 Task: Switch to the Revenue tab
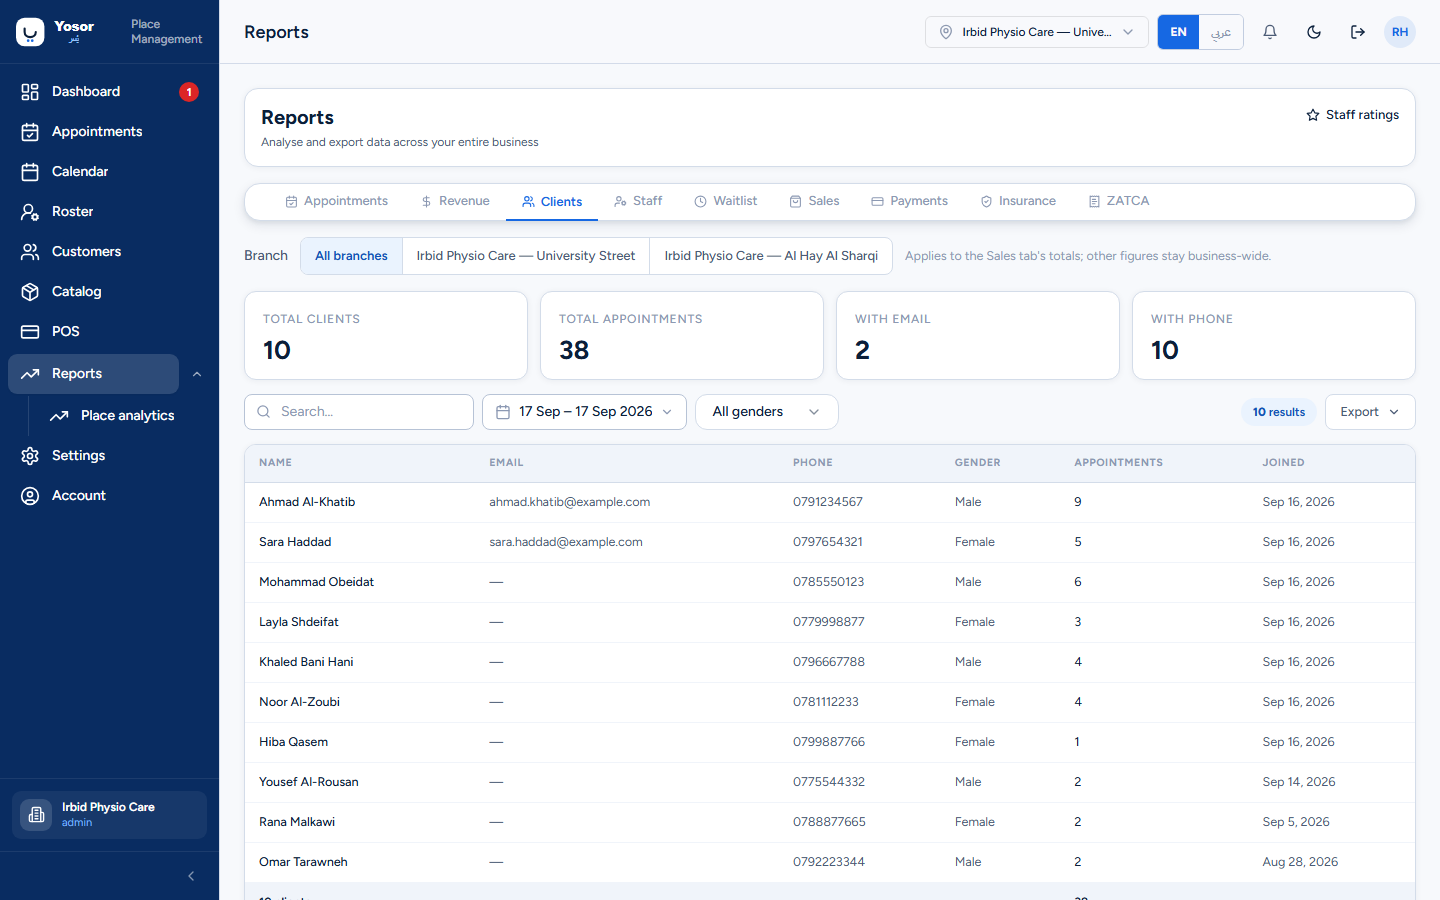click(x=455, y=201)
